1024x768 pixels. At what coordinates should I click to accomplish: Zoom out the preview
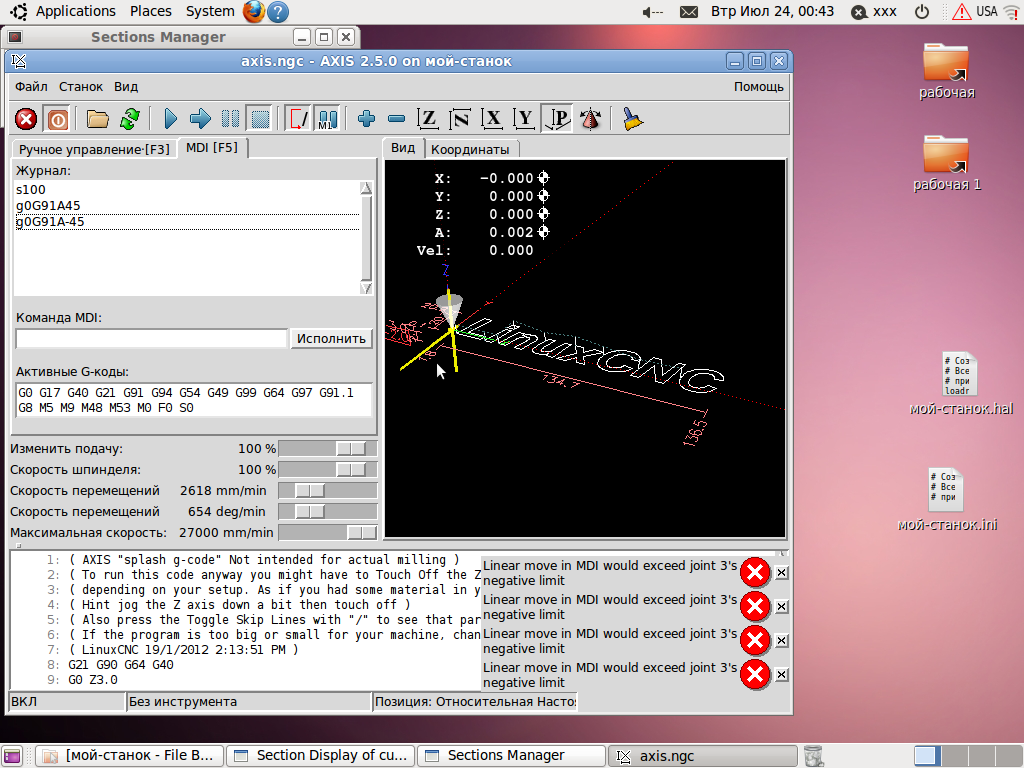pyautogui.click(x=396, y=119)
